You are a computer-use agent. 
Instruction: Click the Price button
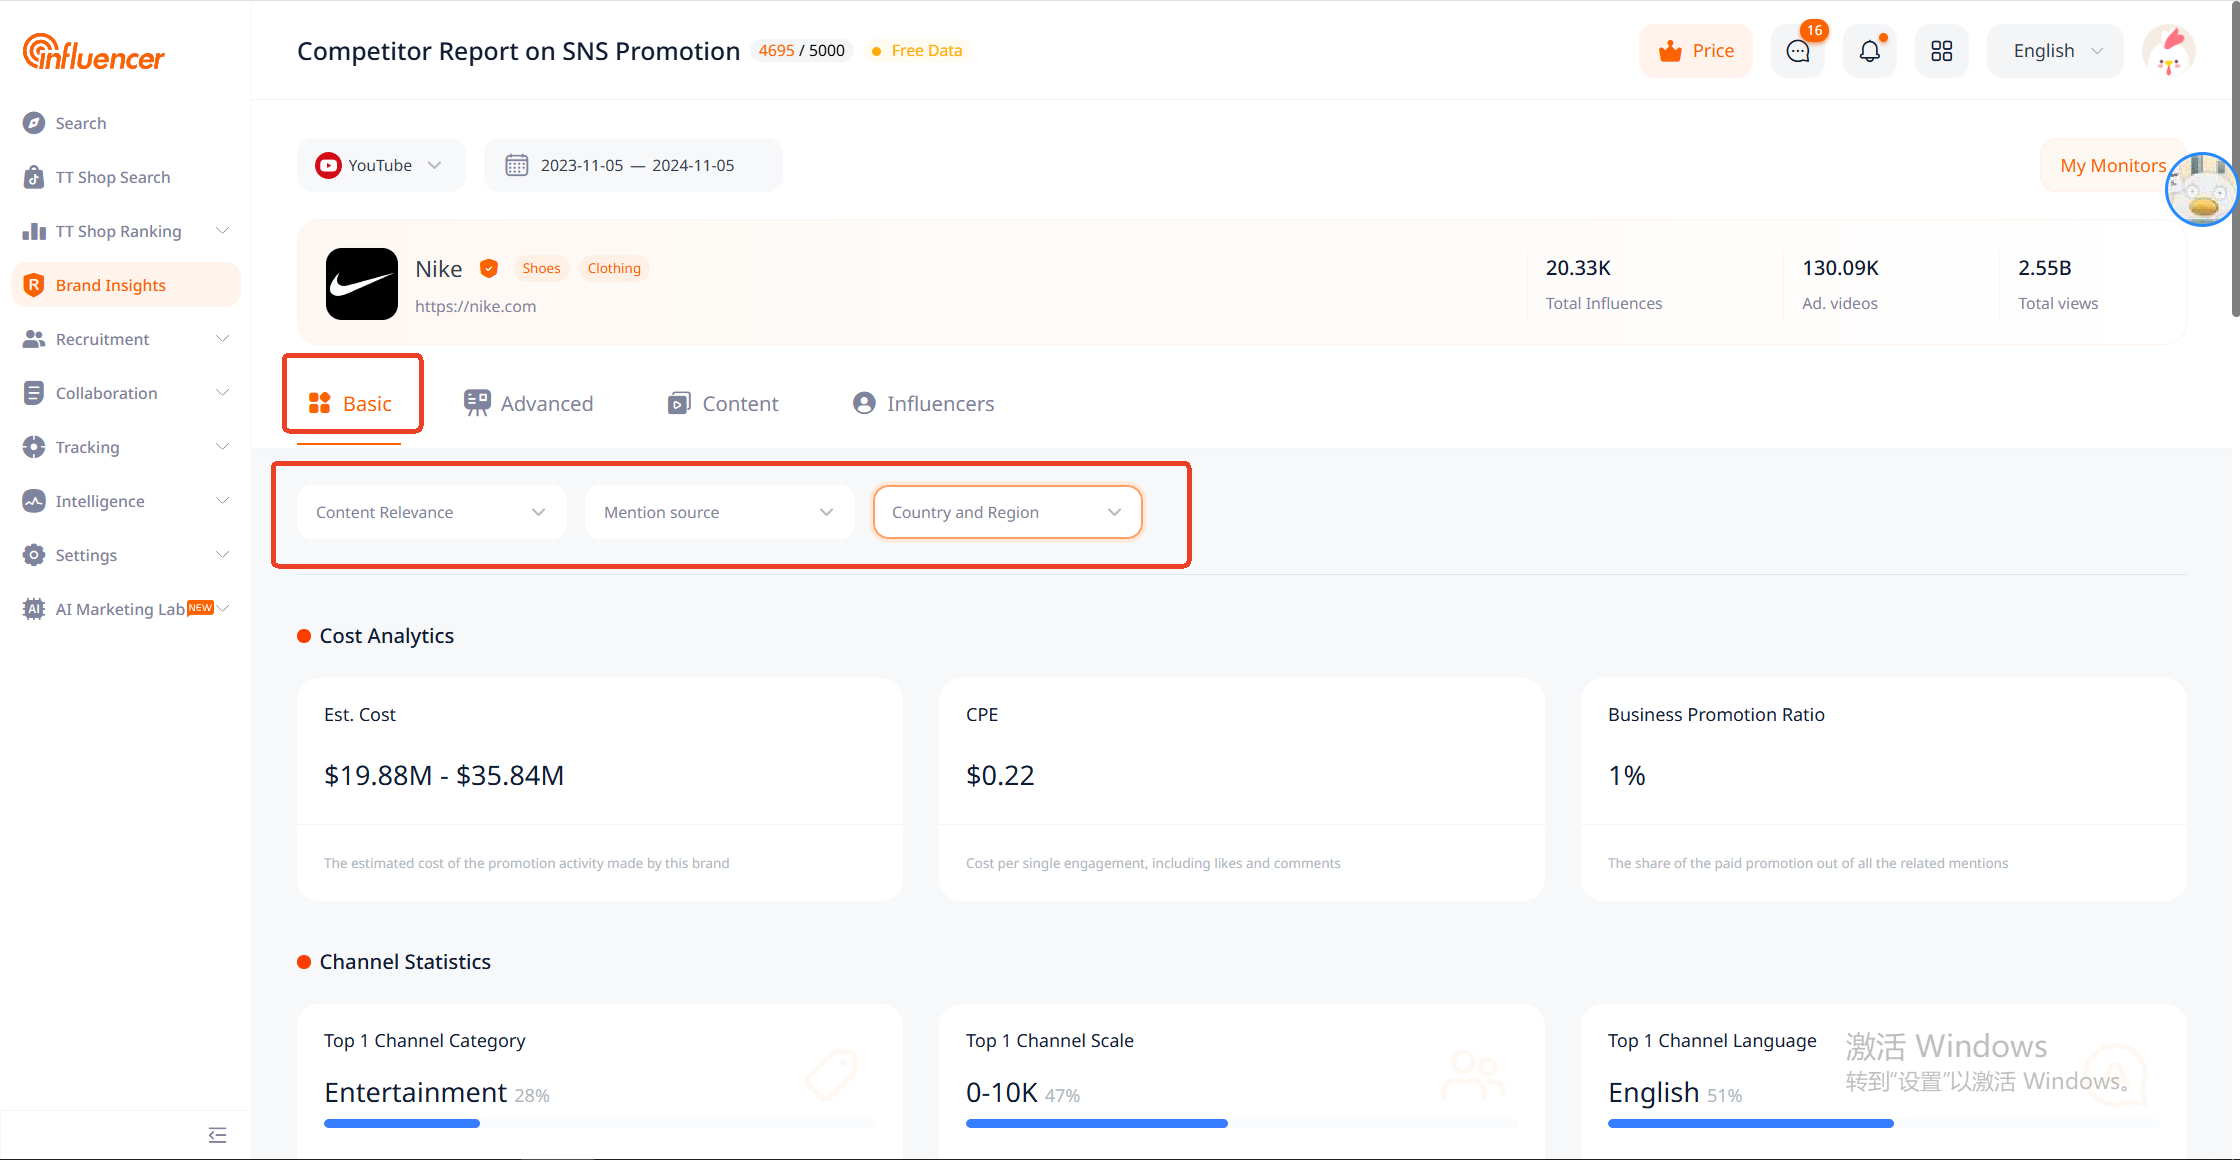[1696, 51]
